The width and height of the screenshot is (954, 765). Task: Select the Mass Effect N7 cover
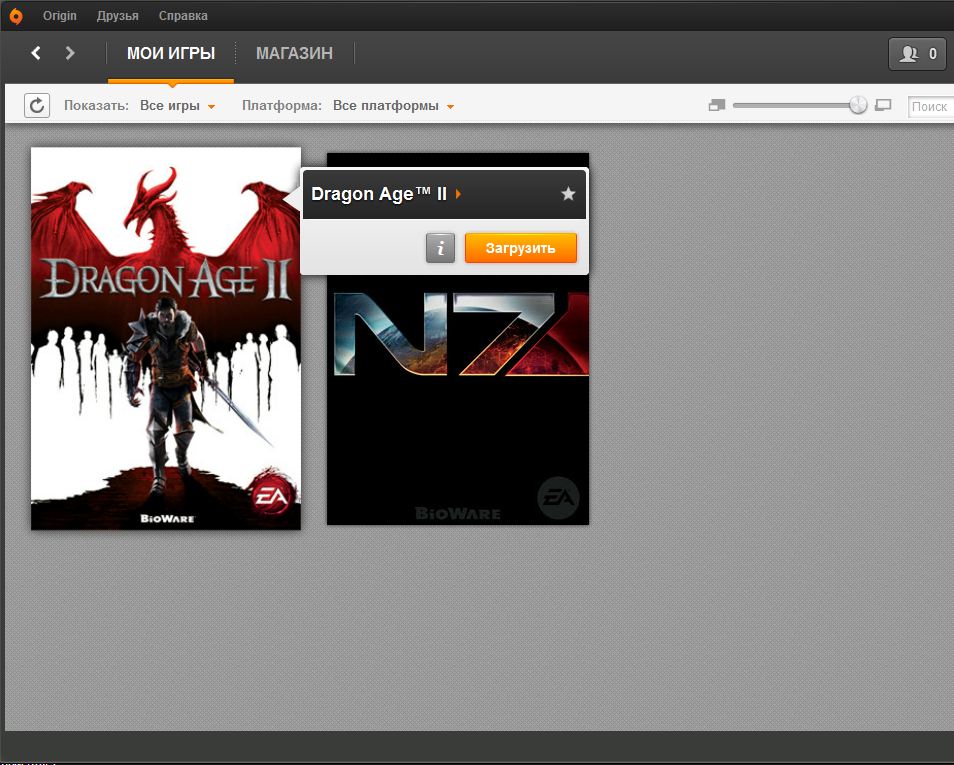(458, 399)
